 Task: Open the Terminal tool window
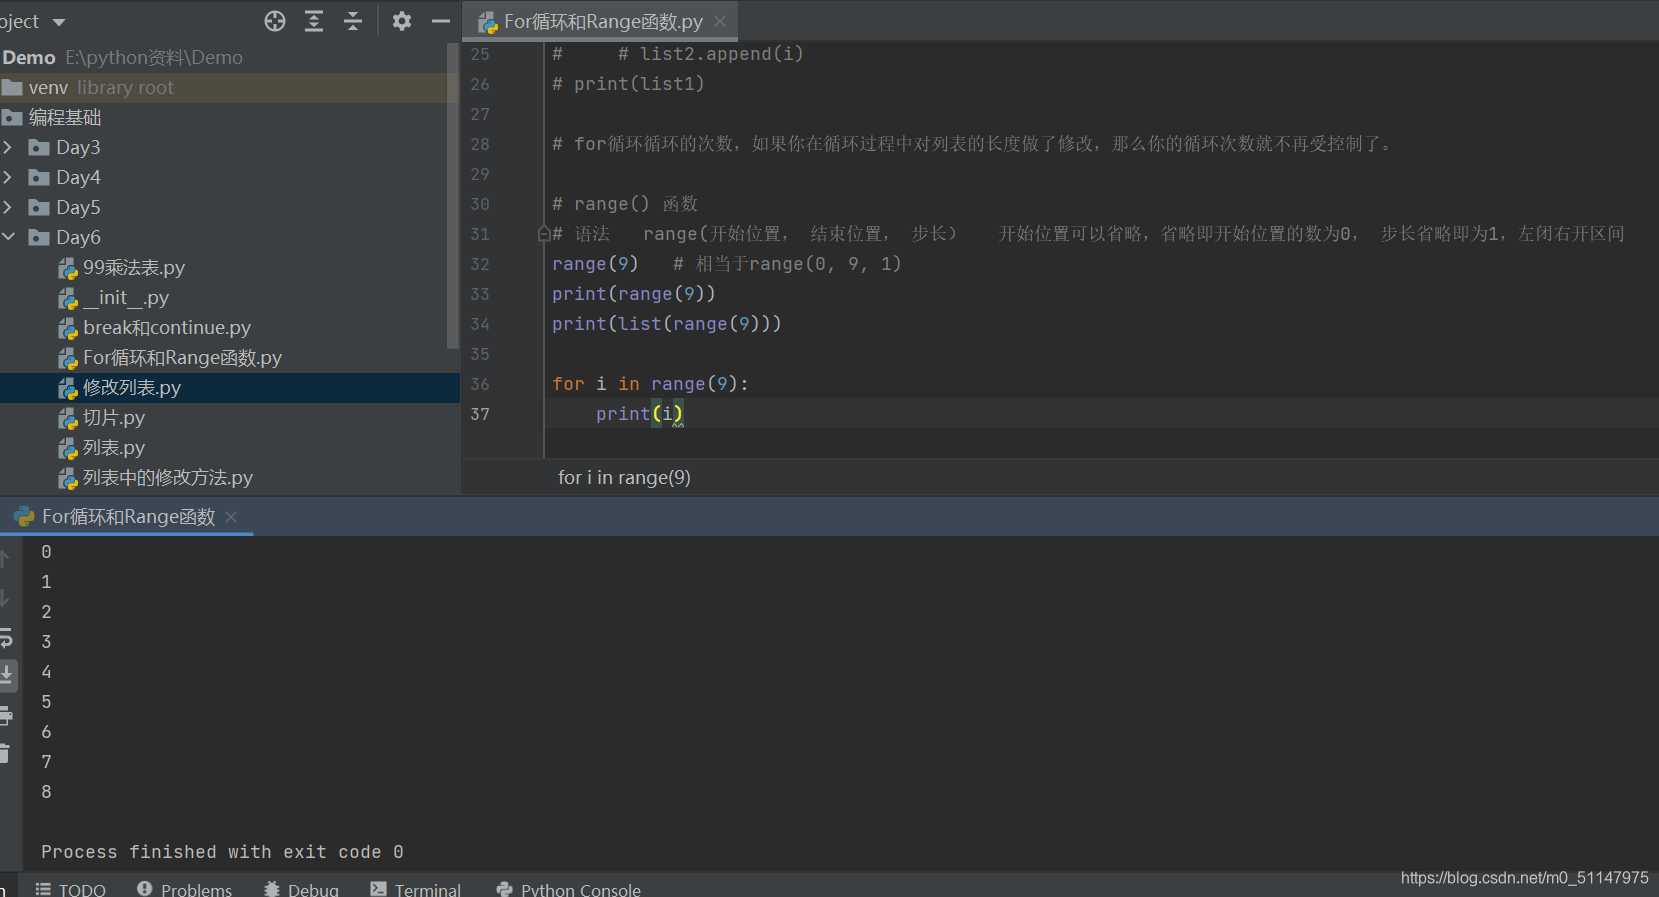point(416,889)
